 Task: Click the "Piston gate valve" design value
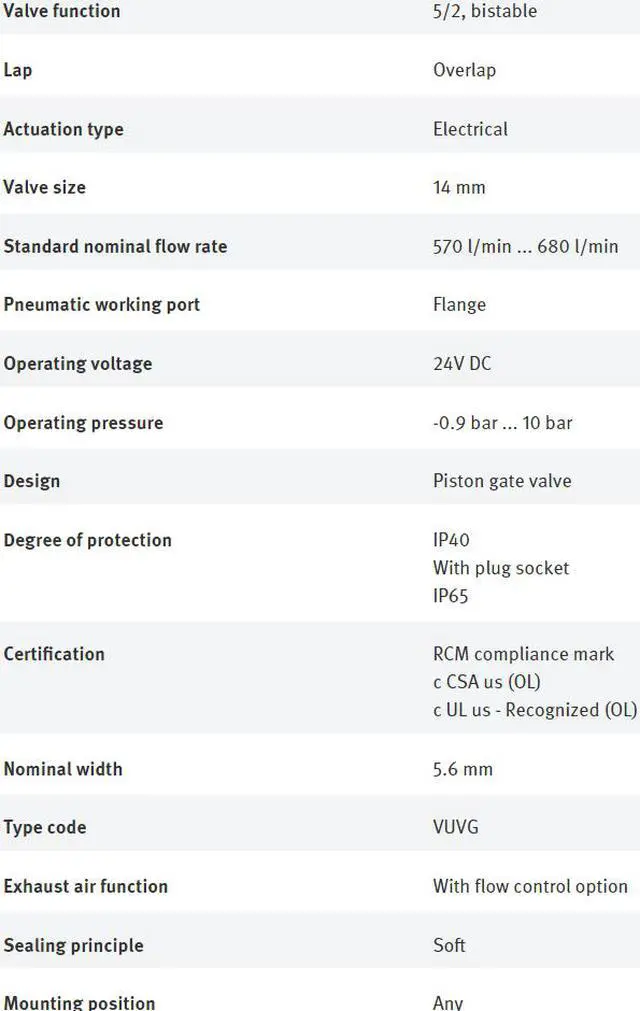pos(502,481)
